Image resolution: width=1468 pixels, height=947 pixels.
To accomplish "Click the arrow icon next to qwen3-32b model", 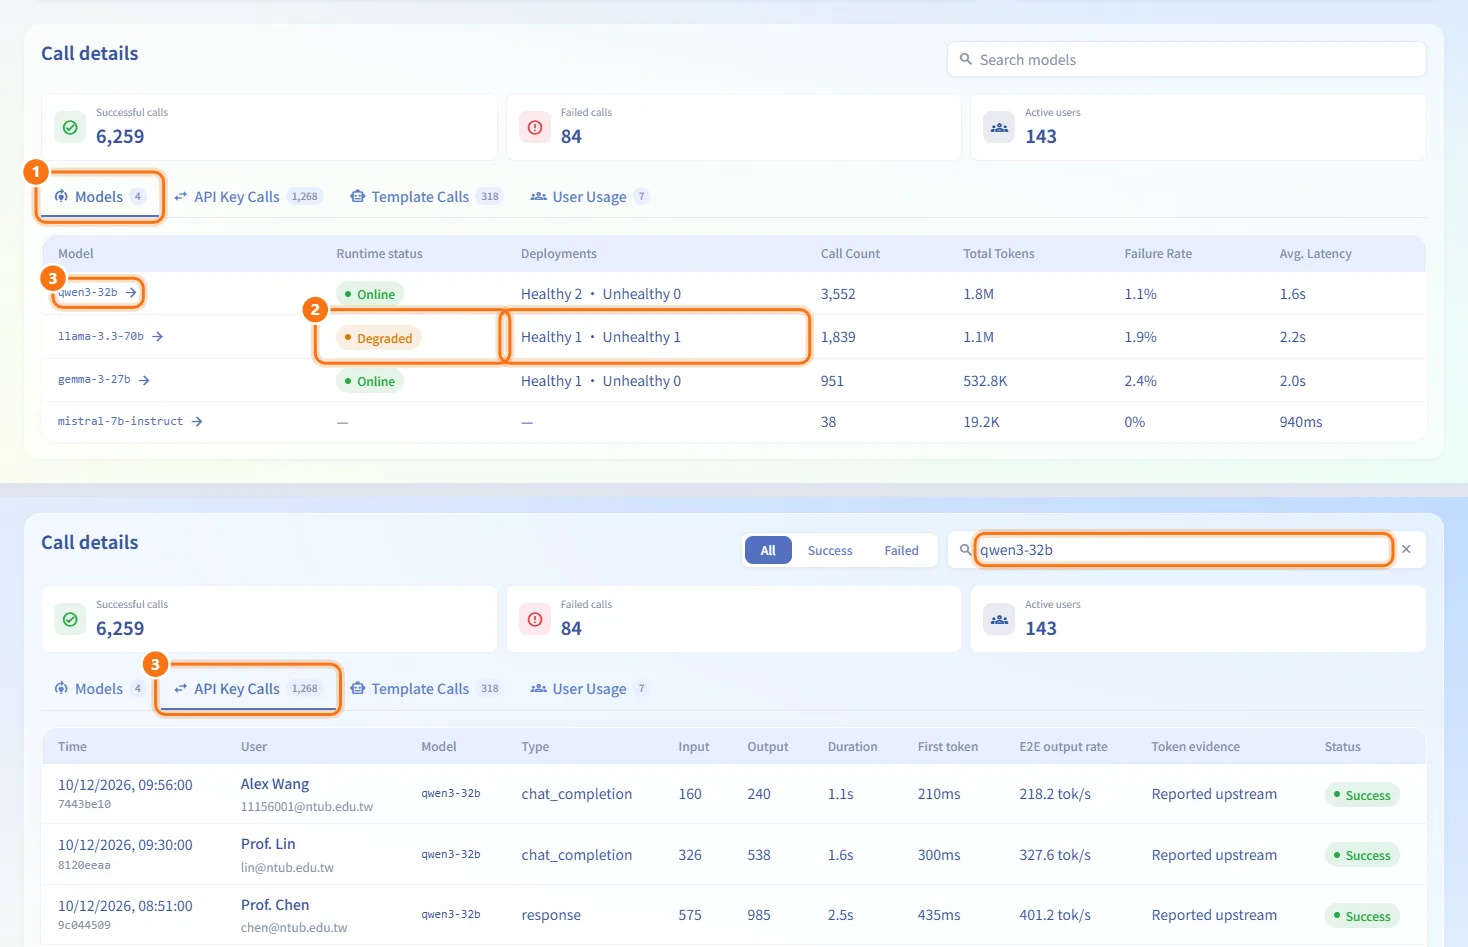I will [131, 293].
